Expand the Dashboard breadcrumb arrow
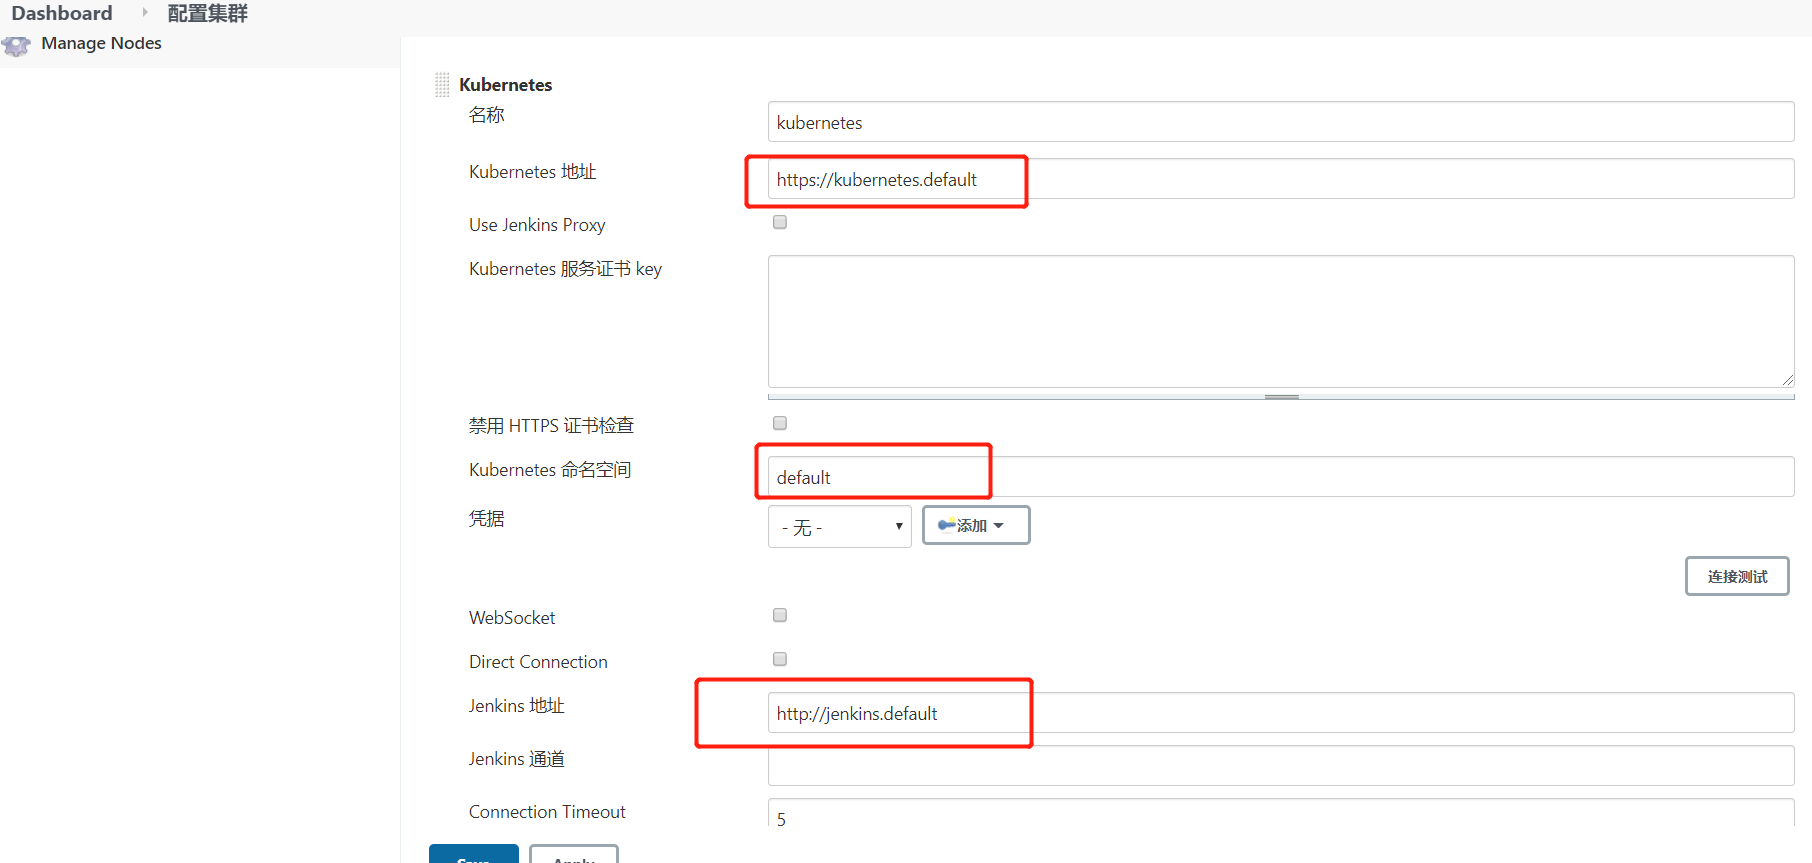This screenshot has width=1812, height=863. coord(145,12)
